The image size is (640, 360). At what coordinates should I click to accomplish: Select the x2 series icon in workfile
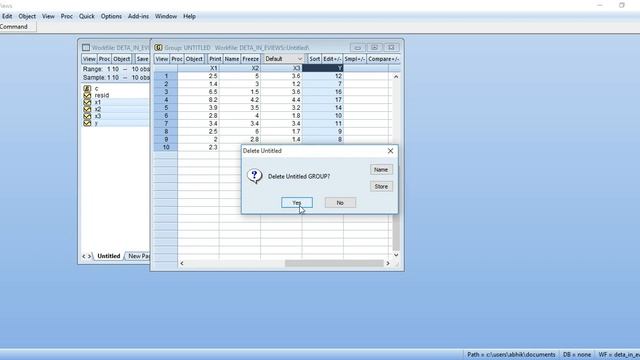[87, 109]
